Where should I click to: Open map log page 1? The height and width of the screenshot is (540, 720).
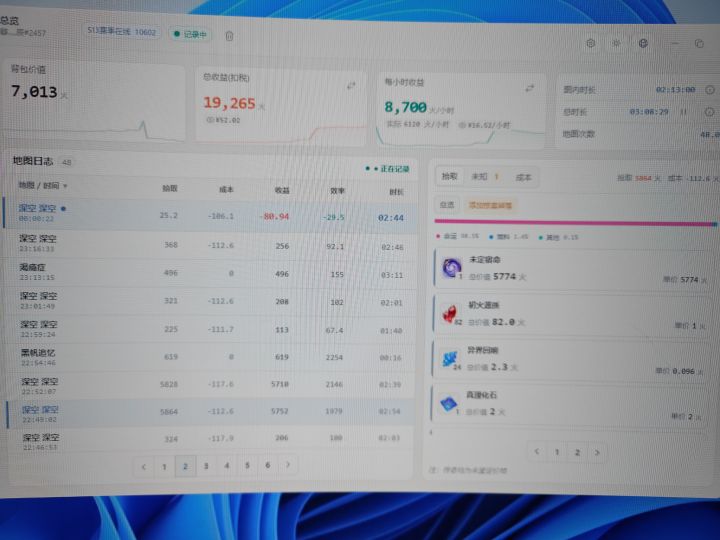tap(164, 467)
